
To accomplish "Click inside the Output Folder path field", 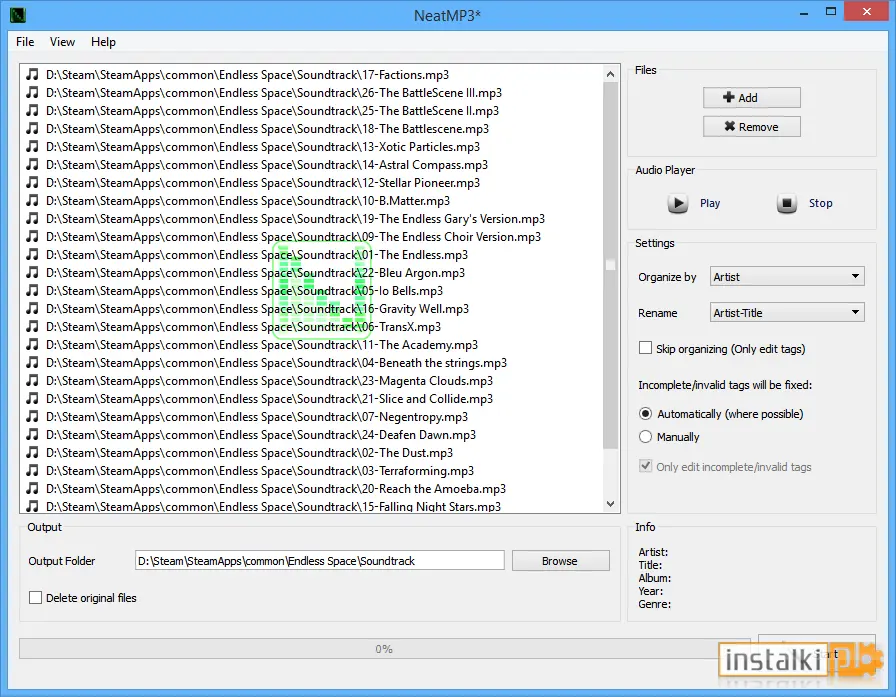I will pyautogui.click(x=320, y=561).
